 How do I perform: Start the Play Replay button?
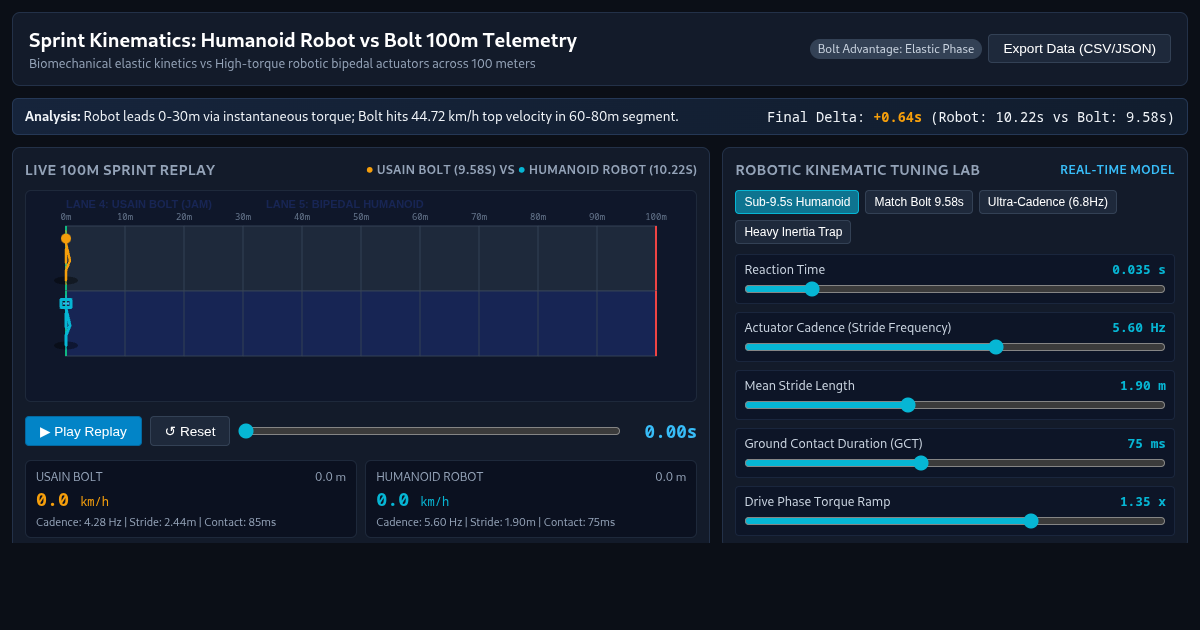pos(83,431)
